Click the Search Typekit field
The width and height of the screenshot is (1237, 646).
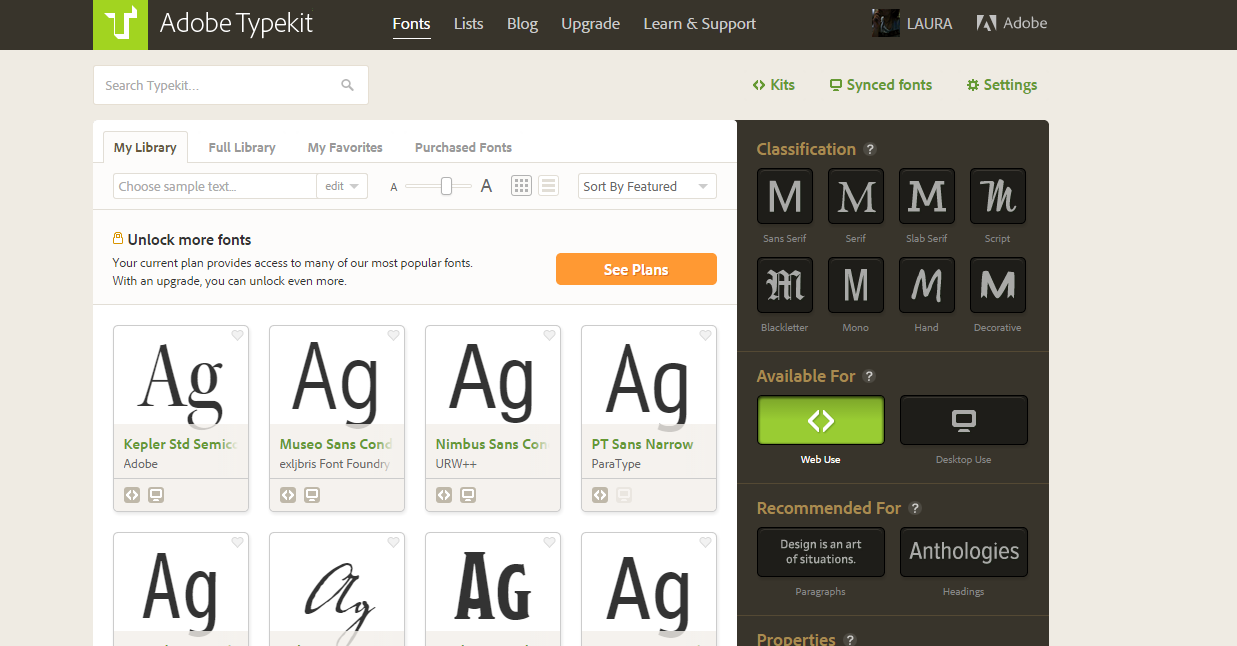pyautogui.click(x=231, y=85)
